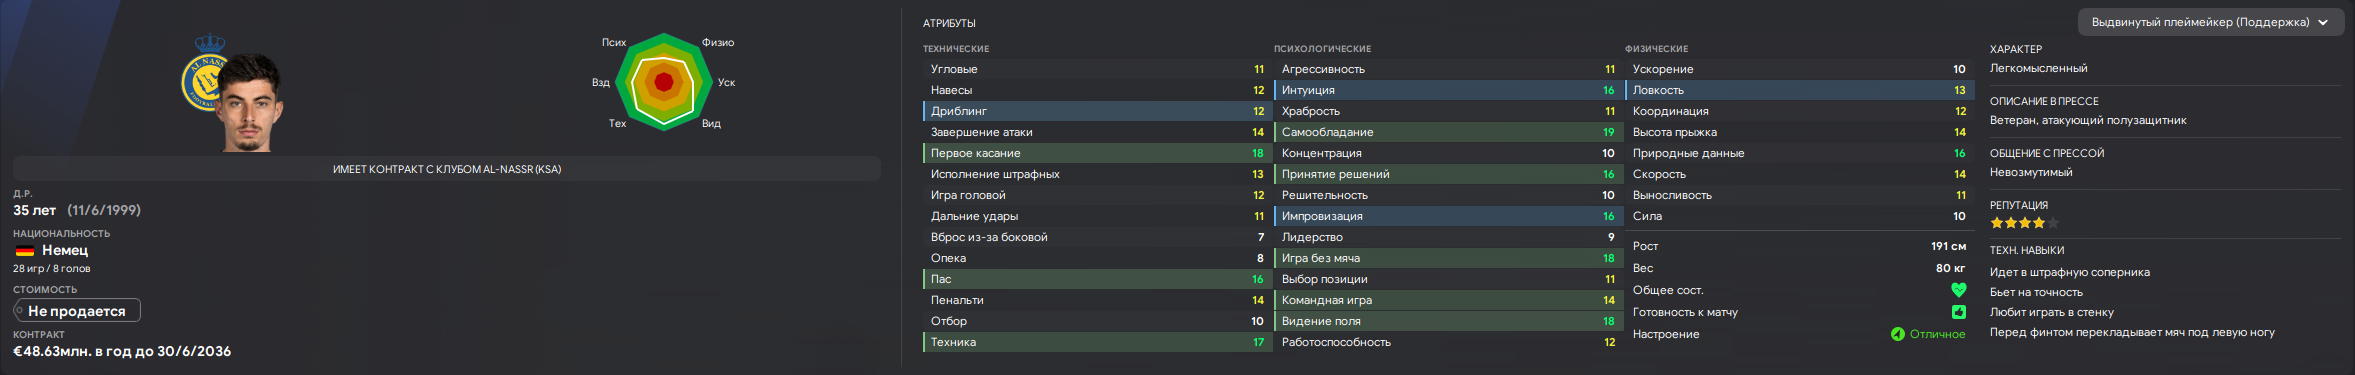Click the green heart condition icon
This screenshot has height=375, width=2355.
1958,290
